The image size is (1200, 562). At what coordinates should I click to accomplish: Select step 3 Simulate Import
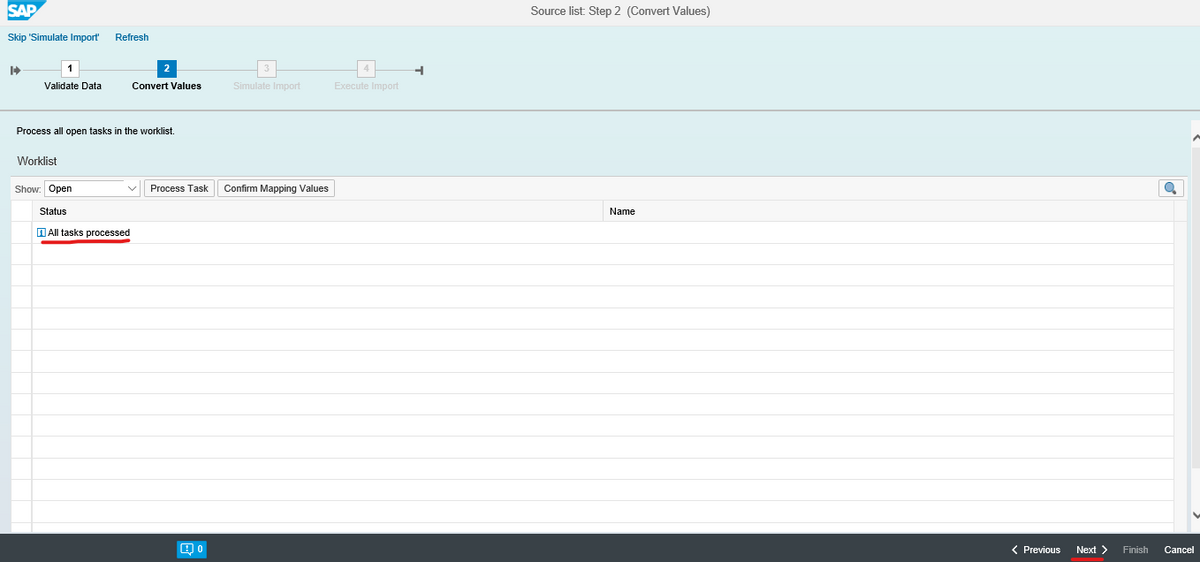coord(266,69)
